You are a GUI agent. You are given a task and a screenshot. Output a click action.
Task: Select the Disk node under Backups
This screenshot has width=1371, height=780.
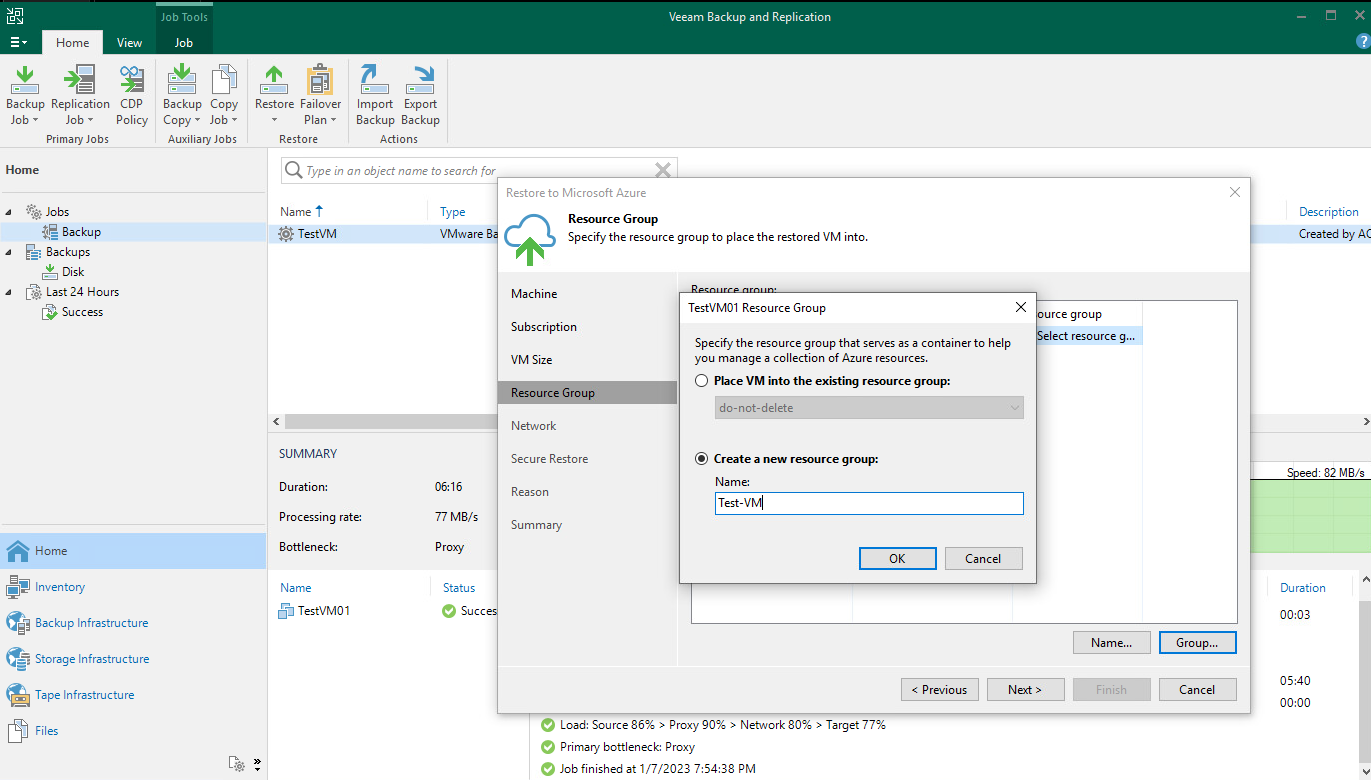coord(73,272)
